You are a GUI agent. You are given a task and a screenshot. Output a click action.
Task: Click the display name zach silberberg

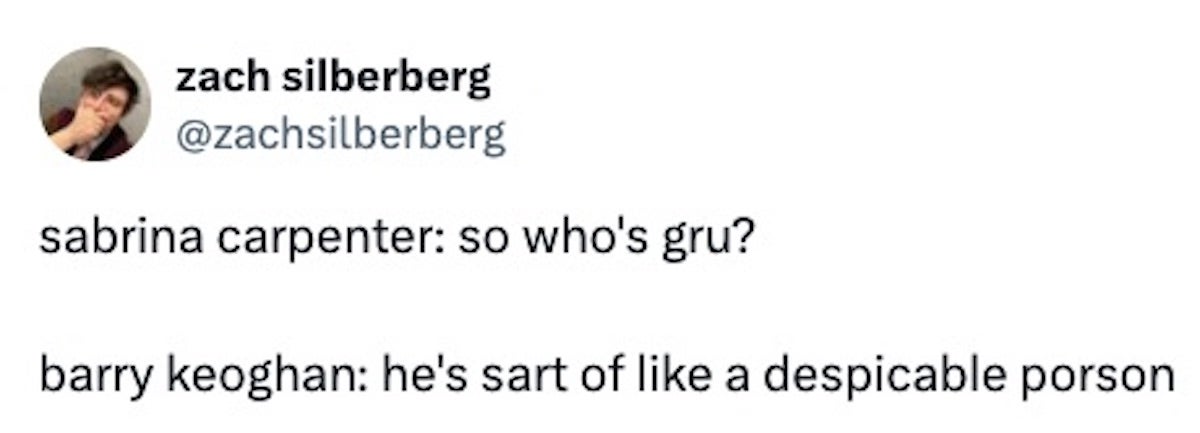tap(333, 79)
